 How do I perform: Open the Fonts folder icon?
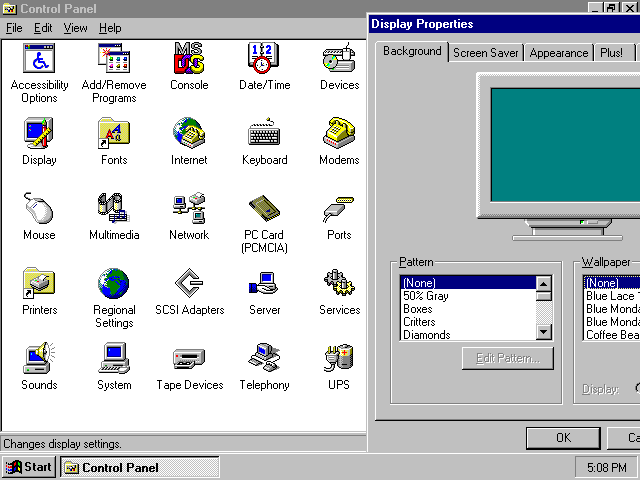[114, 133]
